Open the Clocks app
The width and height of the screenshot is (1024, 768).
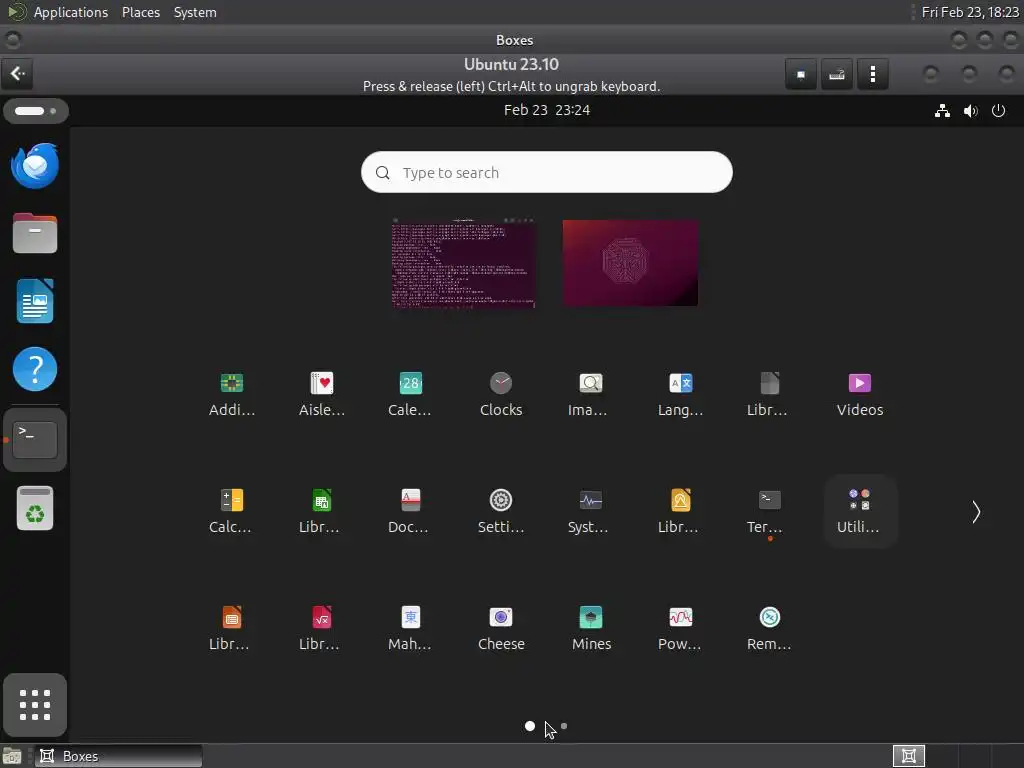(501, 394)
